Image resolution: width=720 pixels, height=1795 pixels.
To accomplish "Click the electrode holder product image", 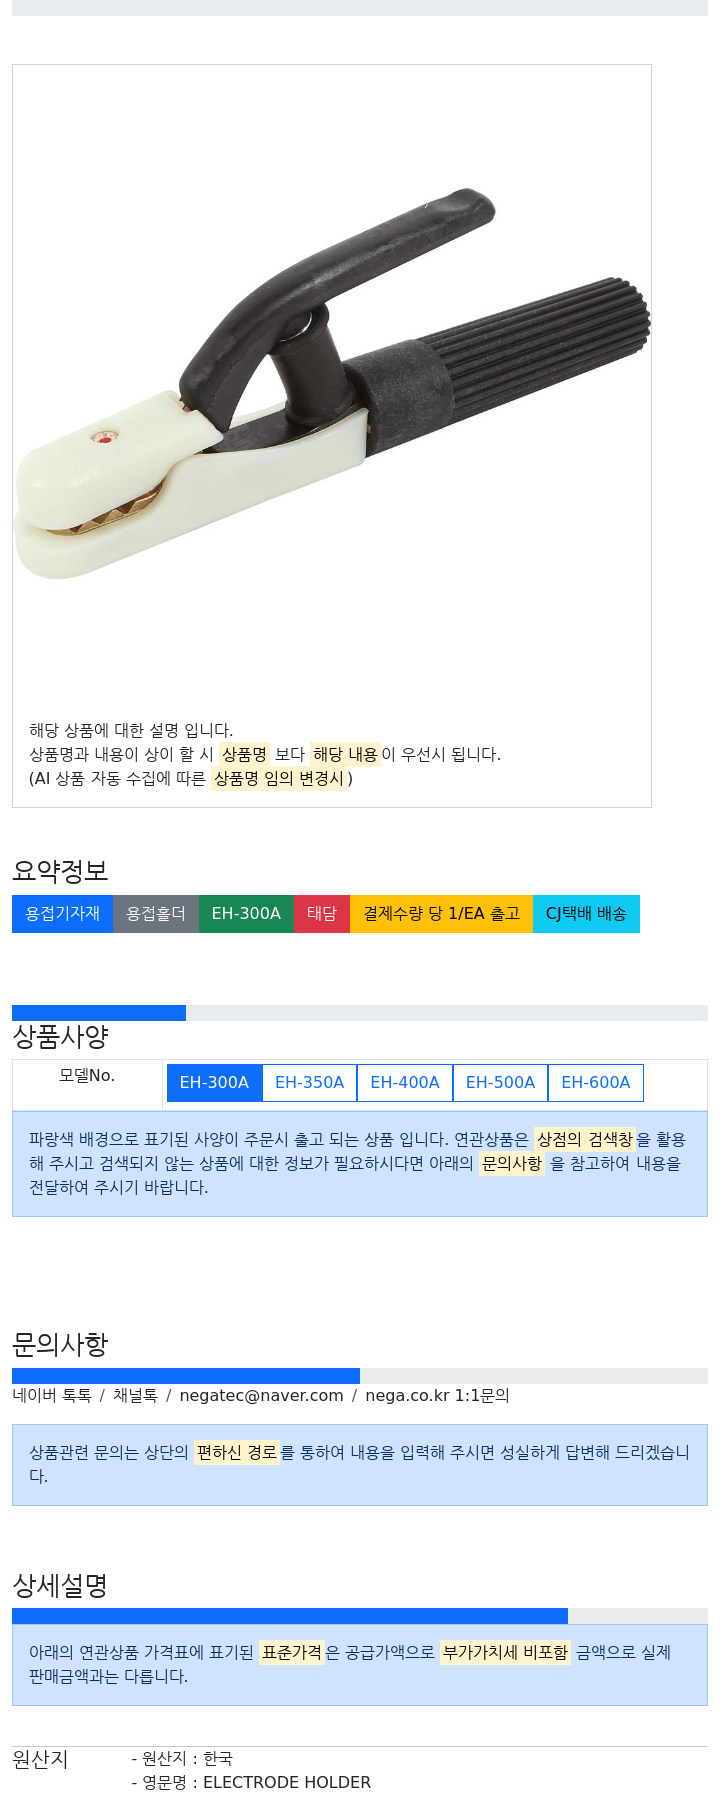I will [332, 384].
